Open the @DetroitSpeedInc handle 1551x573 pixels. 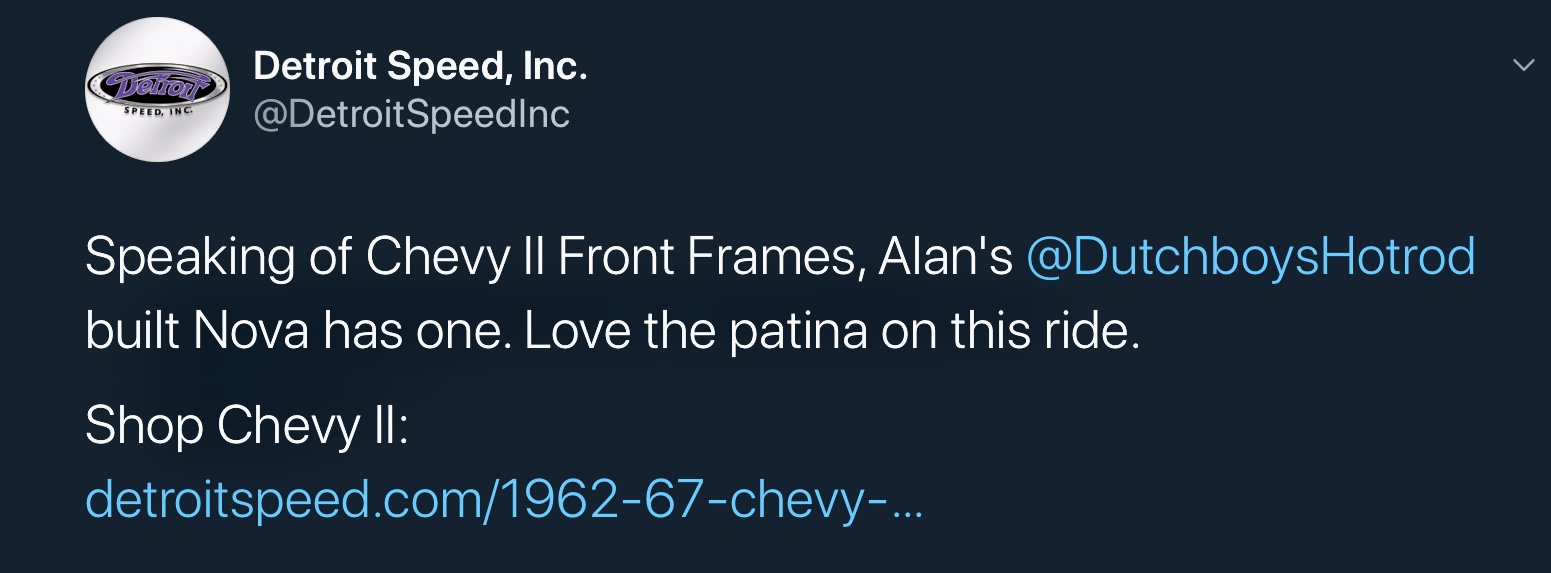click(x=411, y=115)
